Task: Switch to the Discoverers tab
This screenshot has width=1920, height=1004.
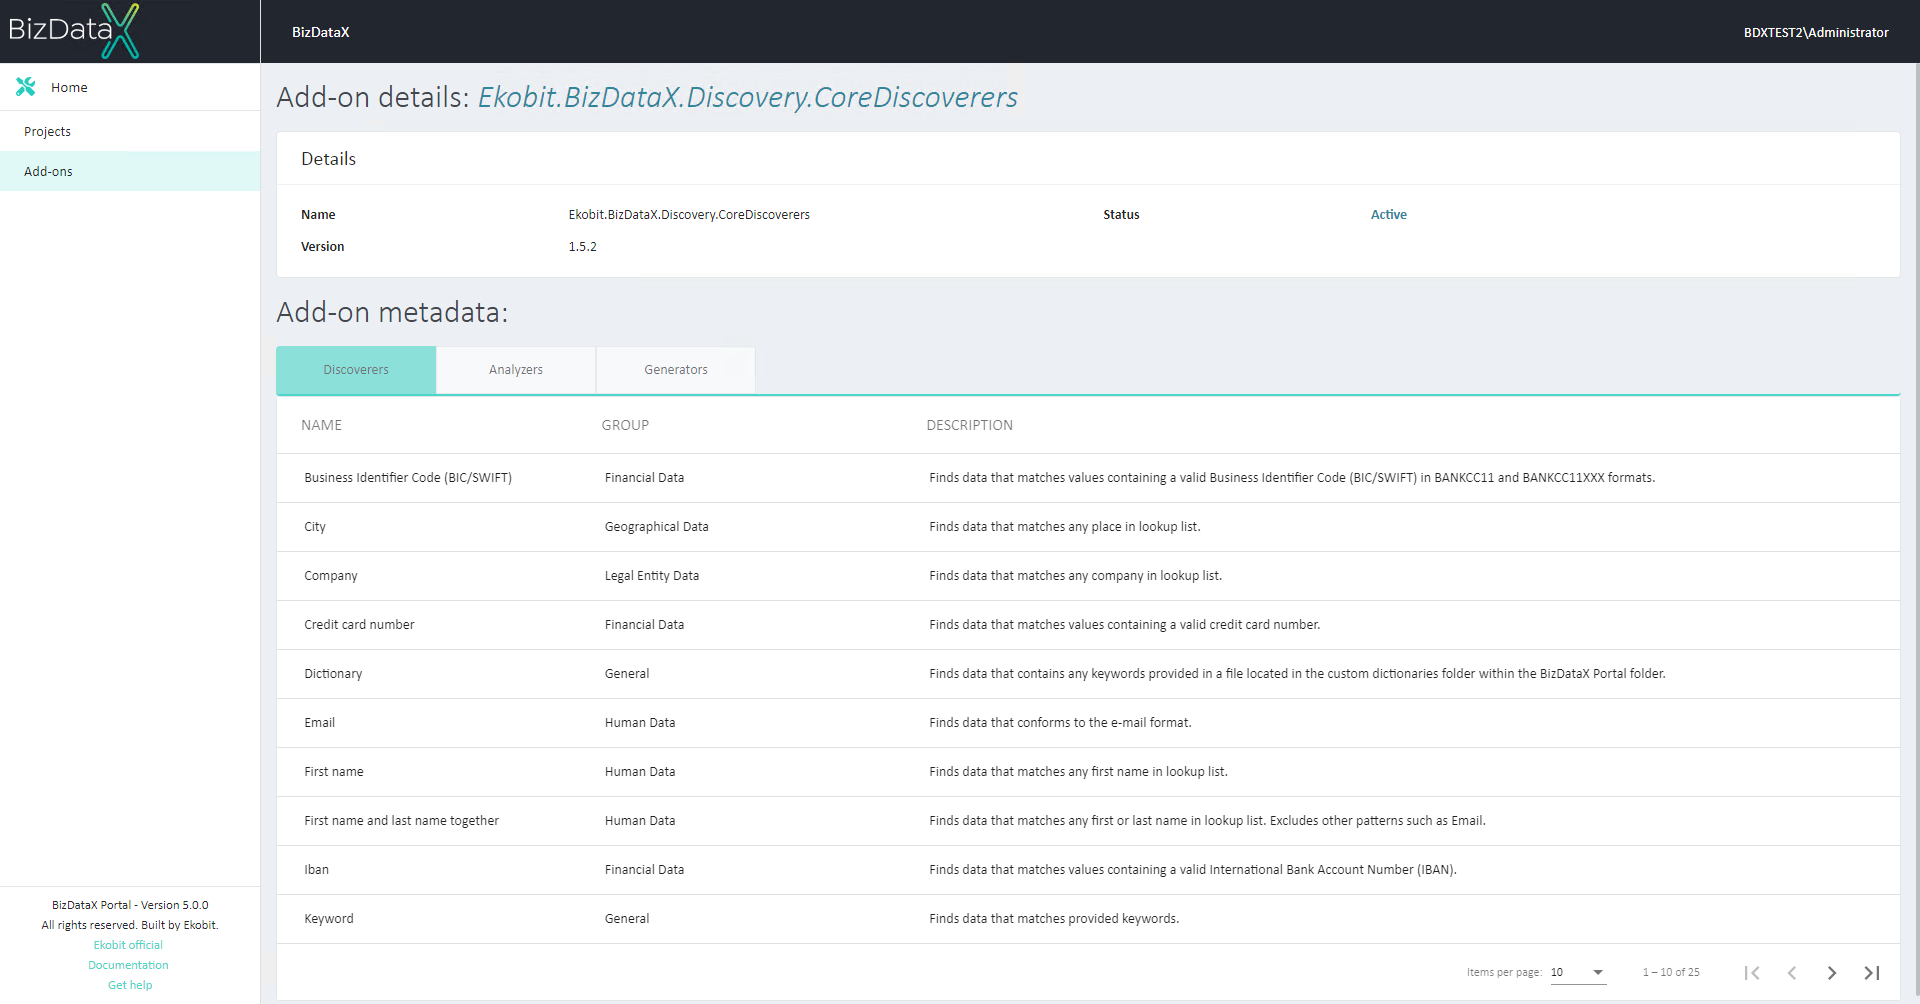Action: (x=356, y=370)
